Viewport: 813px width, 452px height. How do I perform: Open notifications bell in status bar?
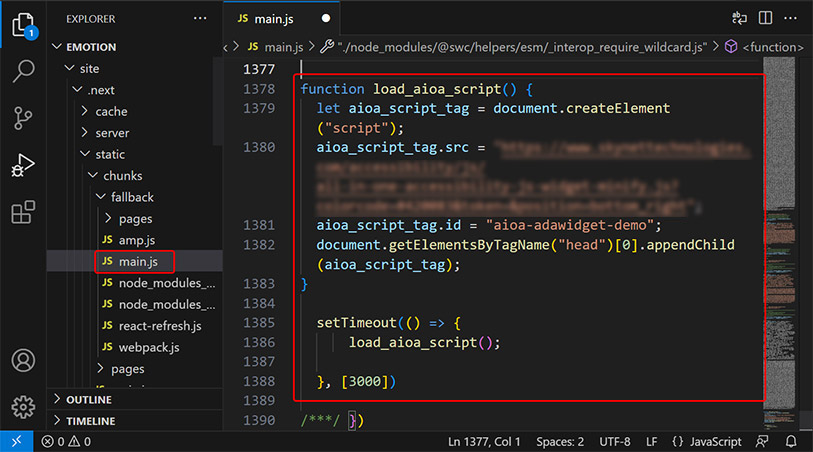pos(791,442)
